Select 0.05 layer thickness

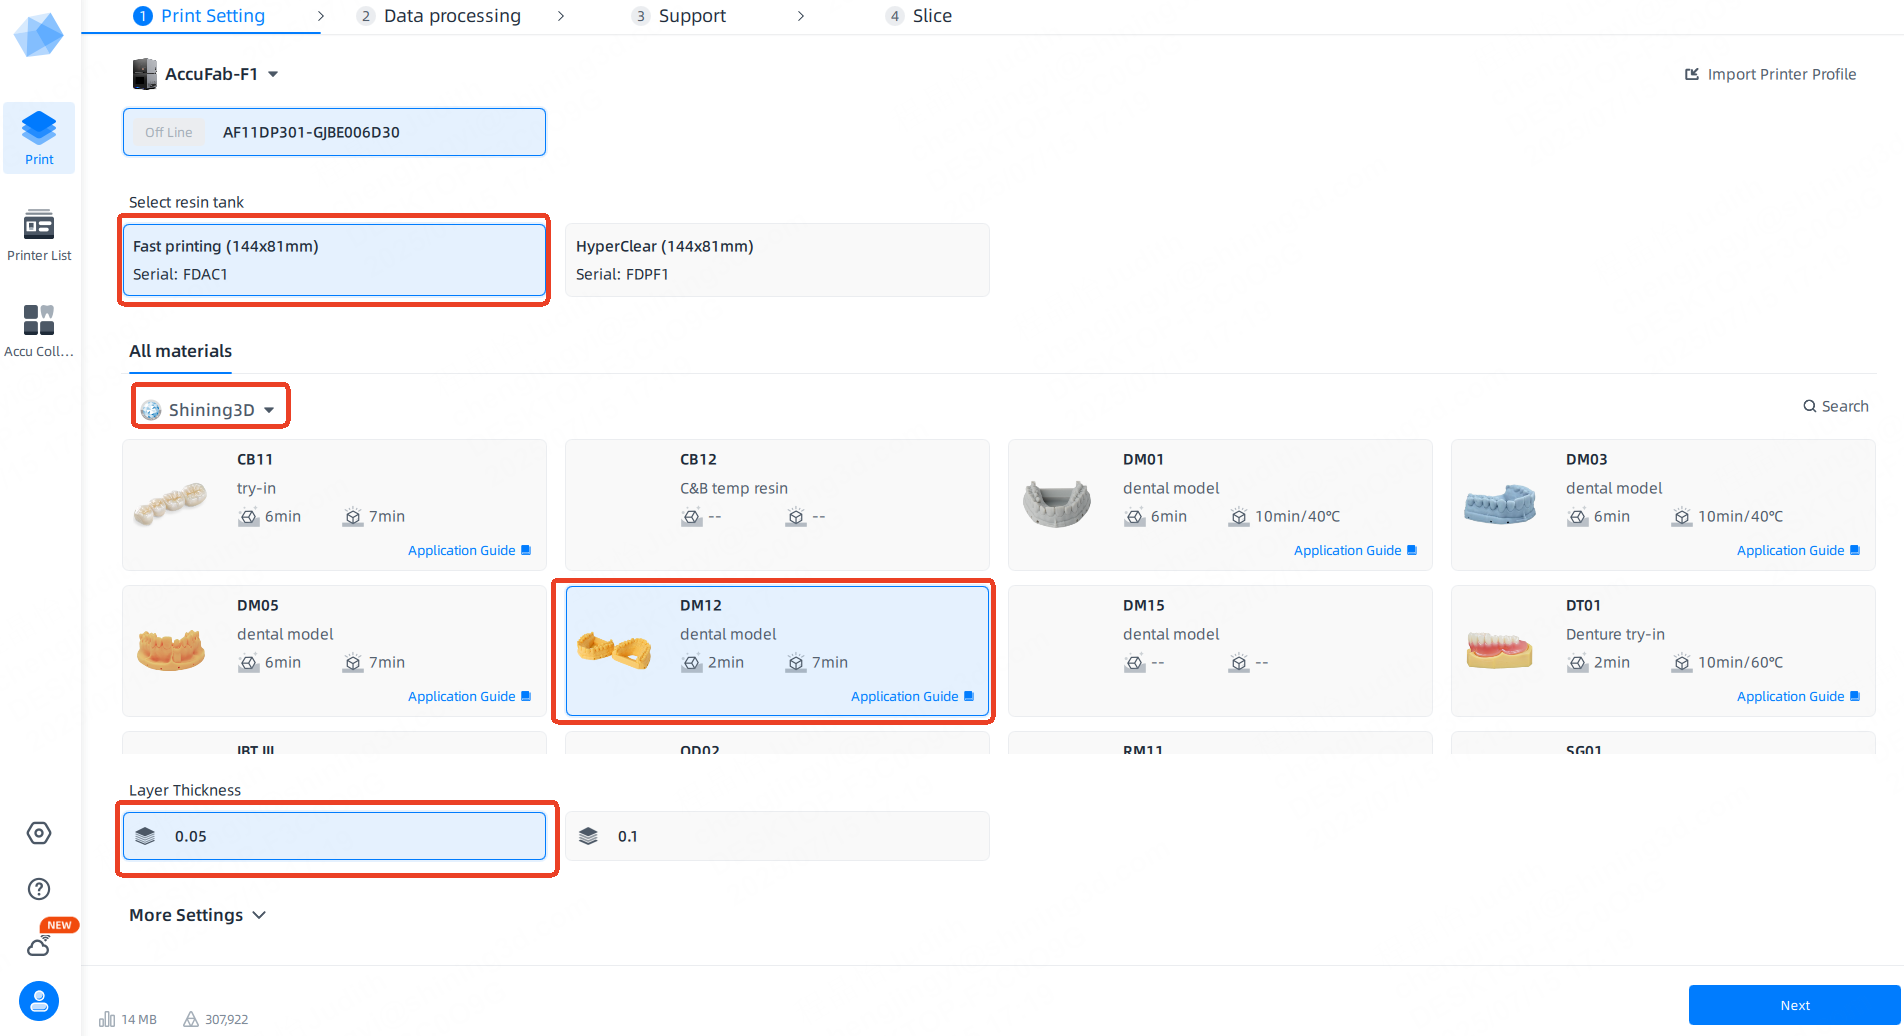coord(334,836)
